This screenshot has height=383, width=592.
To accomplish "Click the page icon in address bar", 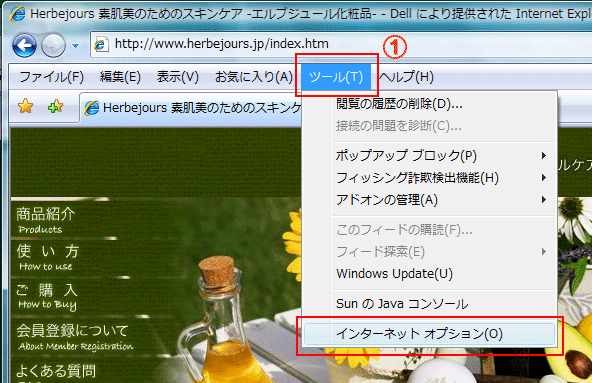I will tap(101, 44).
